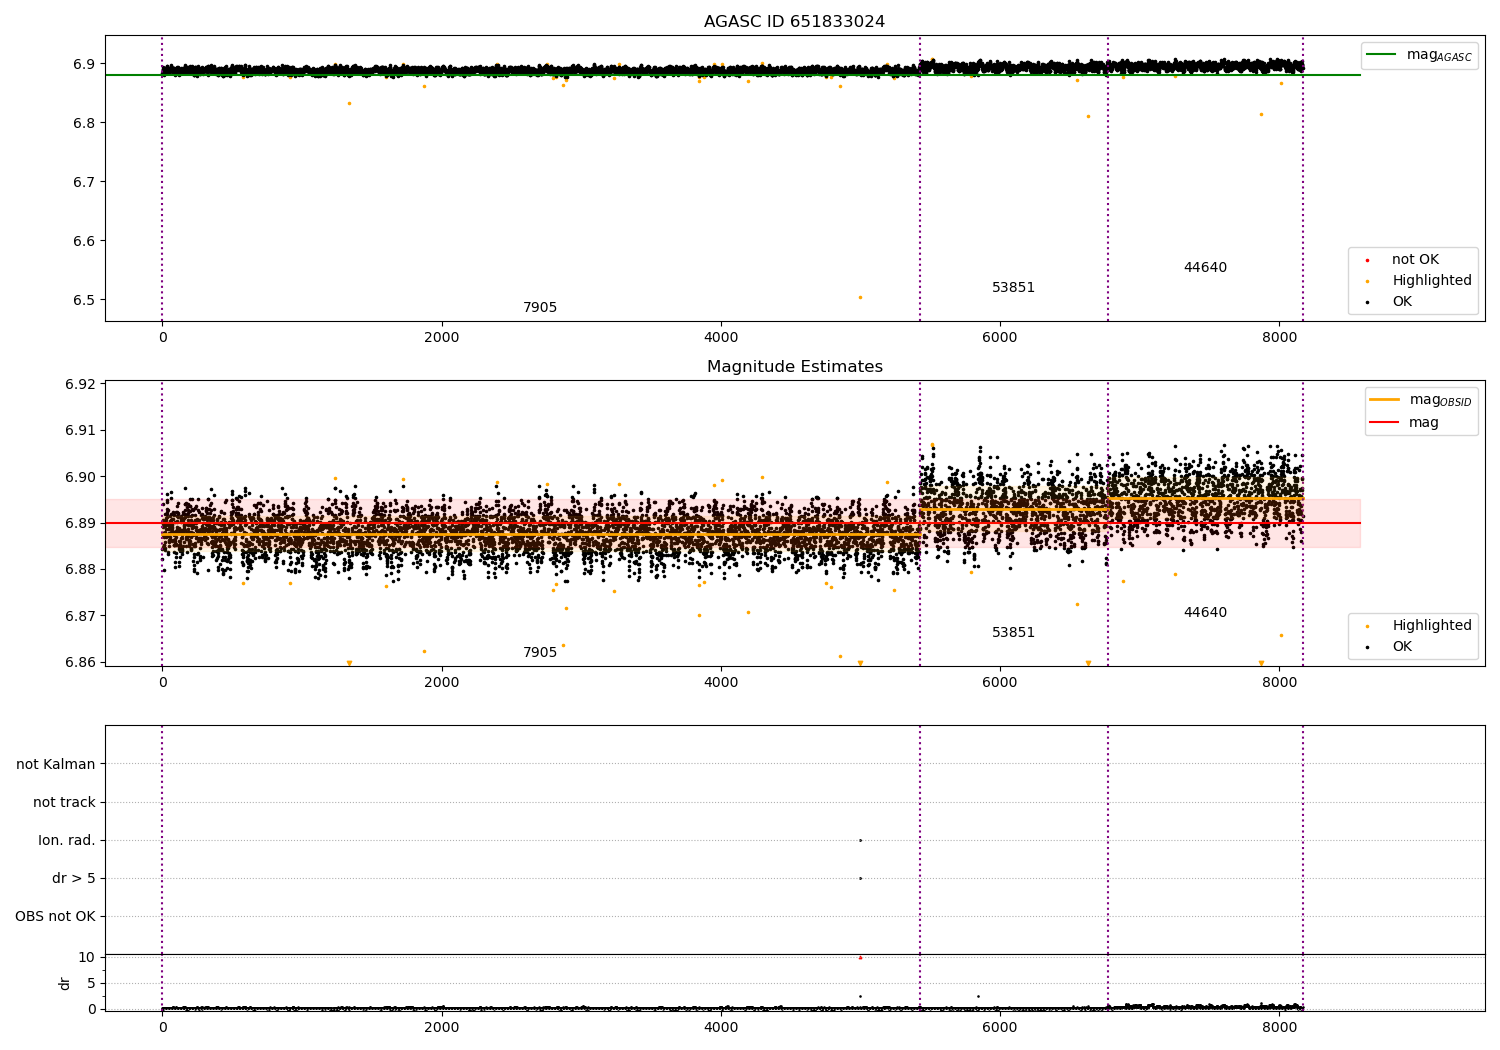Screen dimensions: 1500x1050
Task: Click the 'Magnitude Estimates' plot title
Action: point(794,367)
